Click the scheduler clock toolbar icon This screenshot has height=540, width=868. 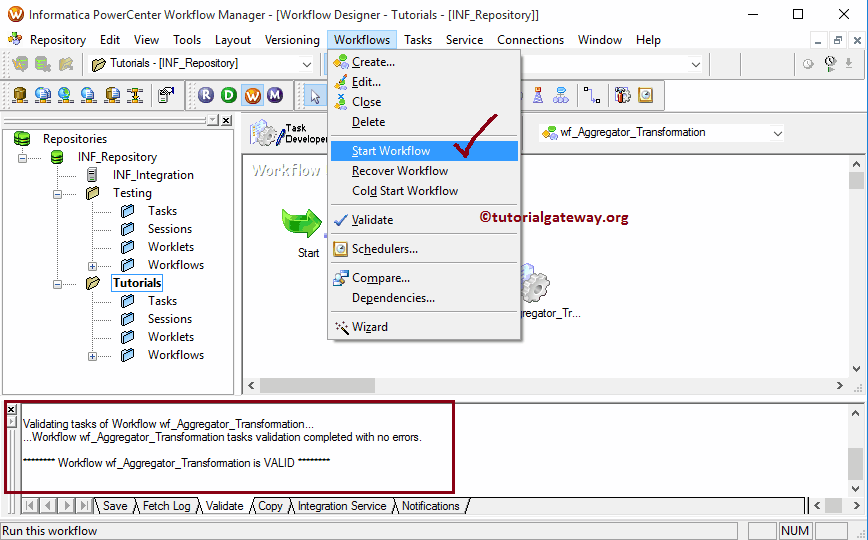[x=645, y=95]
